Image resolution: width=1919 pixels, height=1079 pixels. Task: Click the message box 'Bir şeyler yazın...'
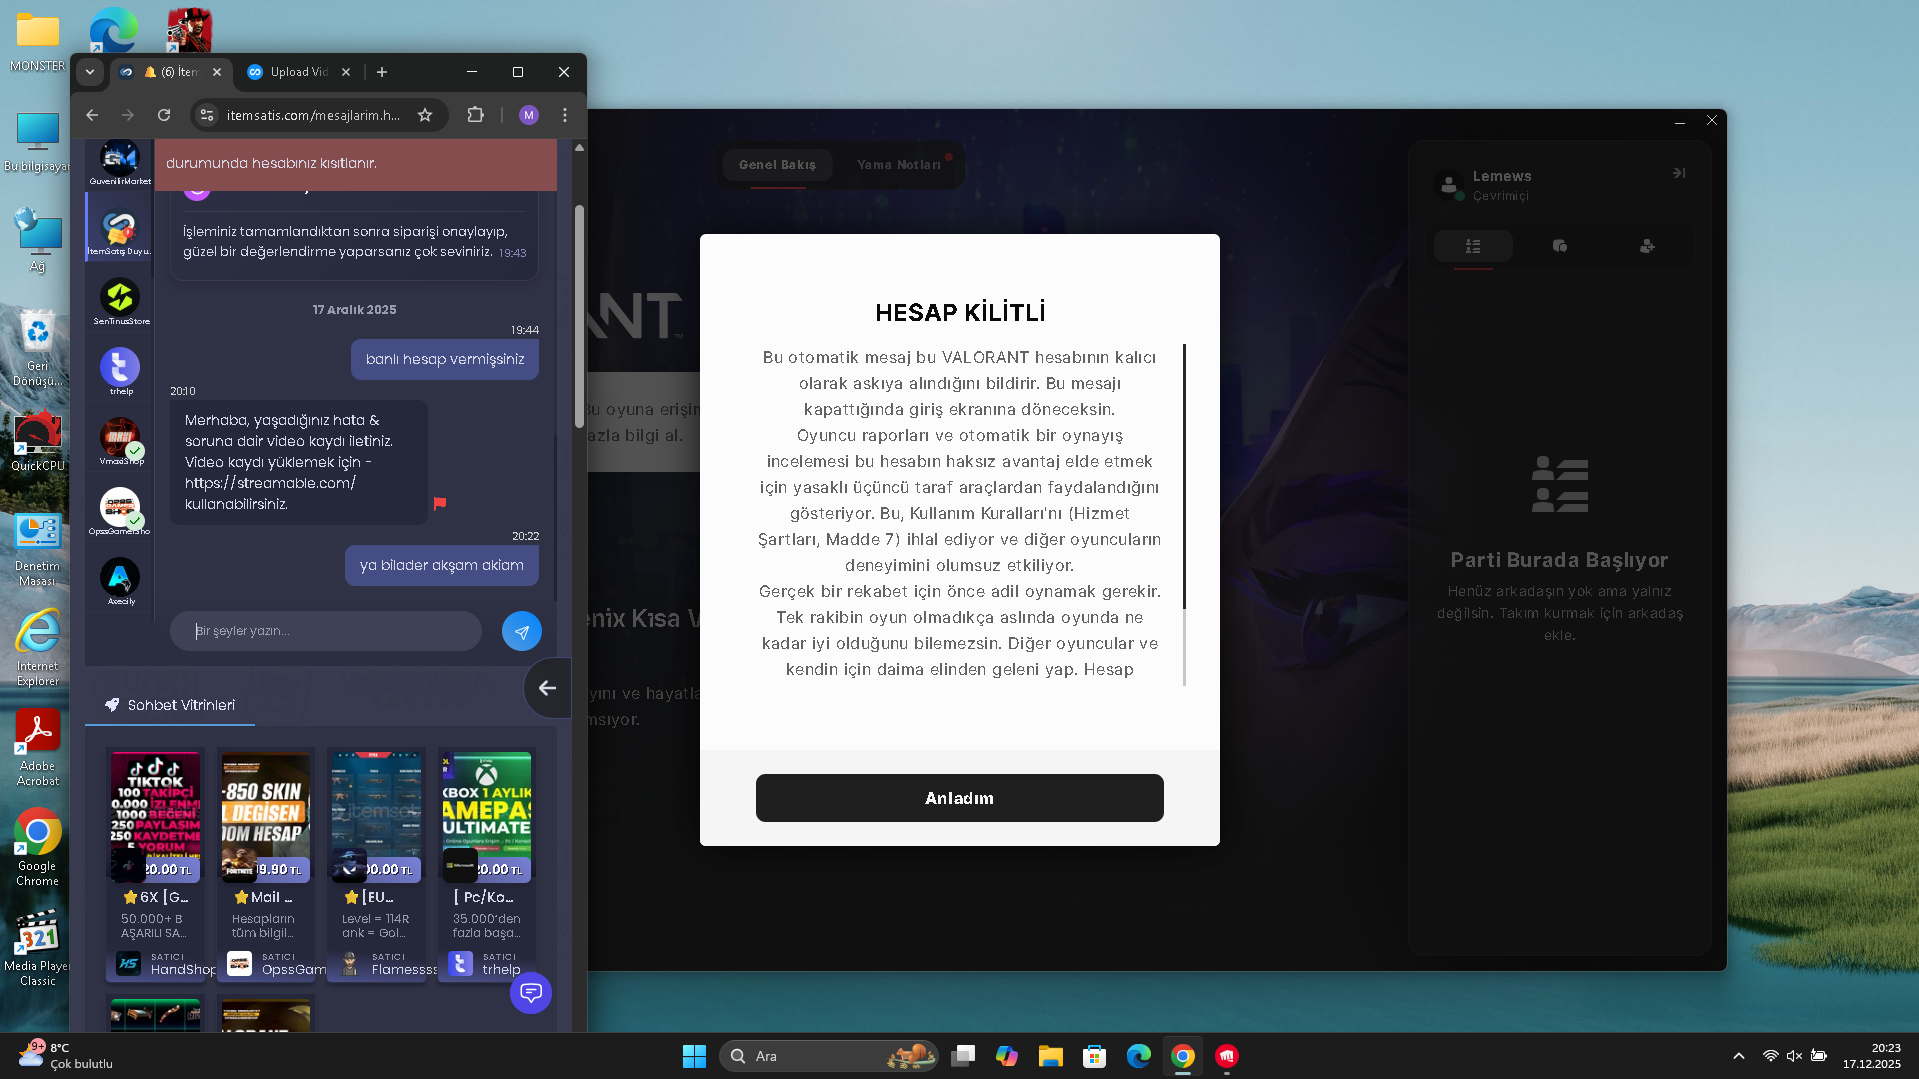[x=326, y=631]
